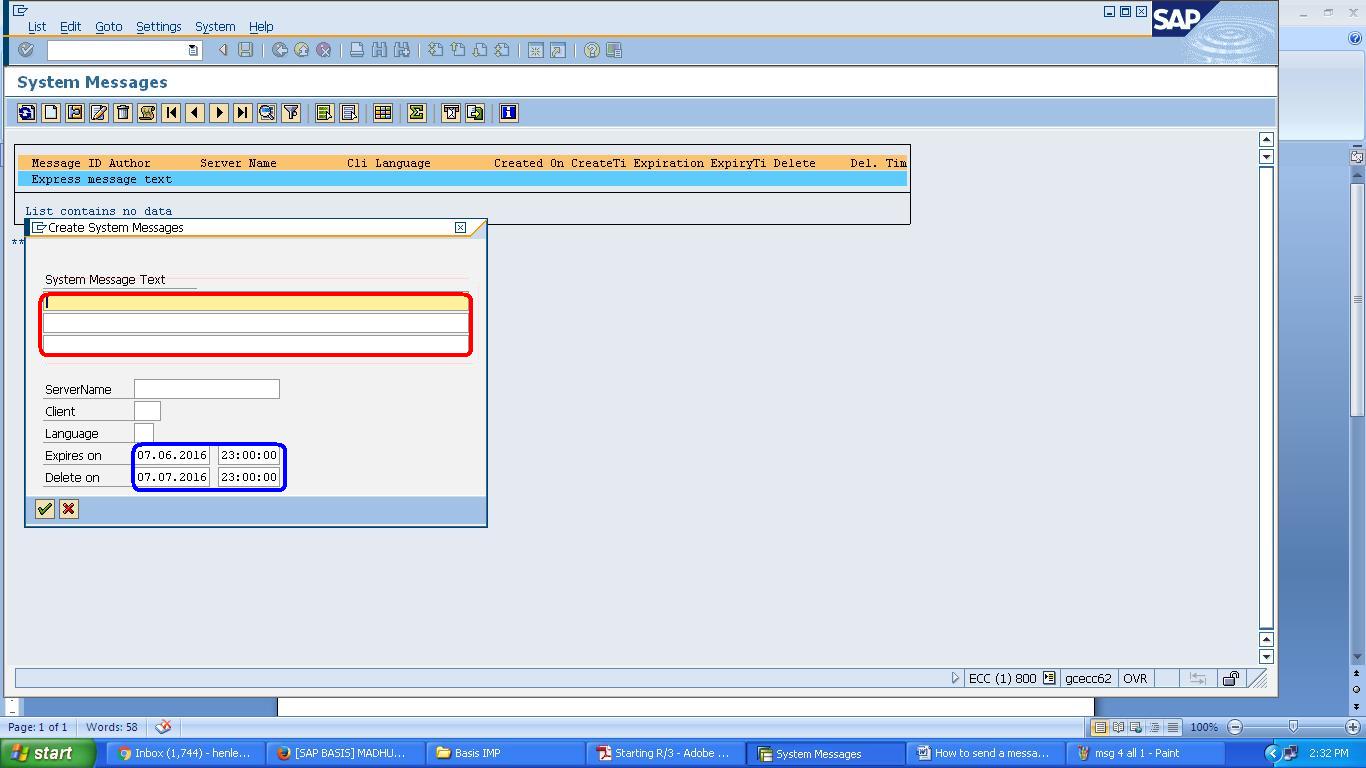Open the Goto menu
This screenshot has height=768, width=1366.
pyautogui.click(x=108, y=27)
